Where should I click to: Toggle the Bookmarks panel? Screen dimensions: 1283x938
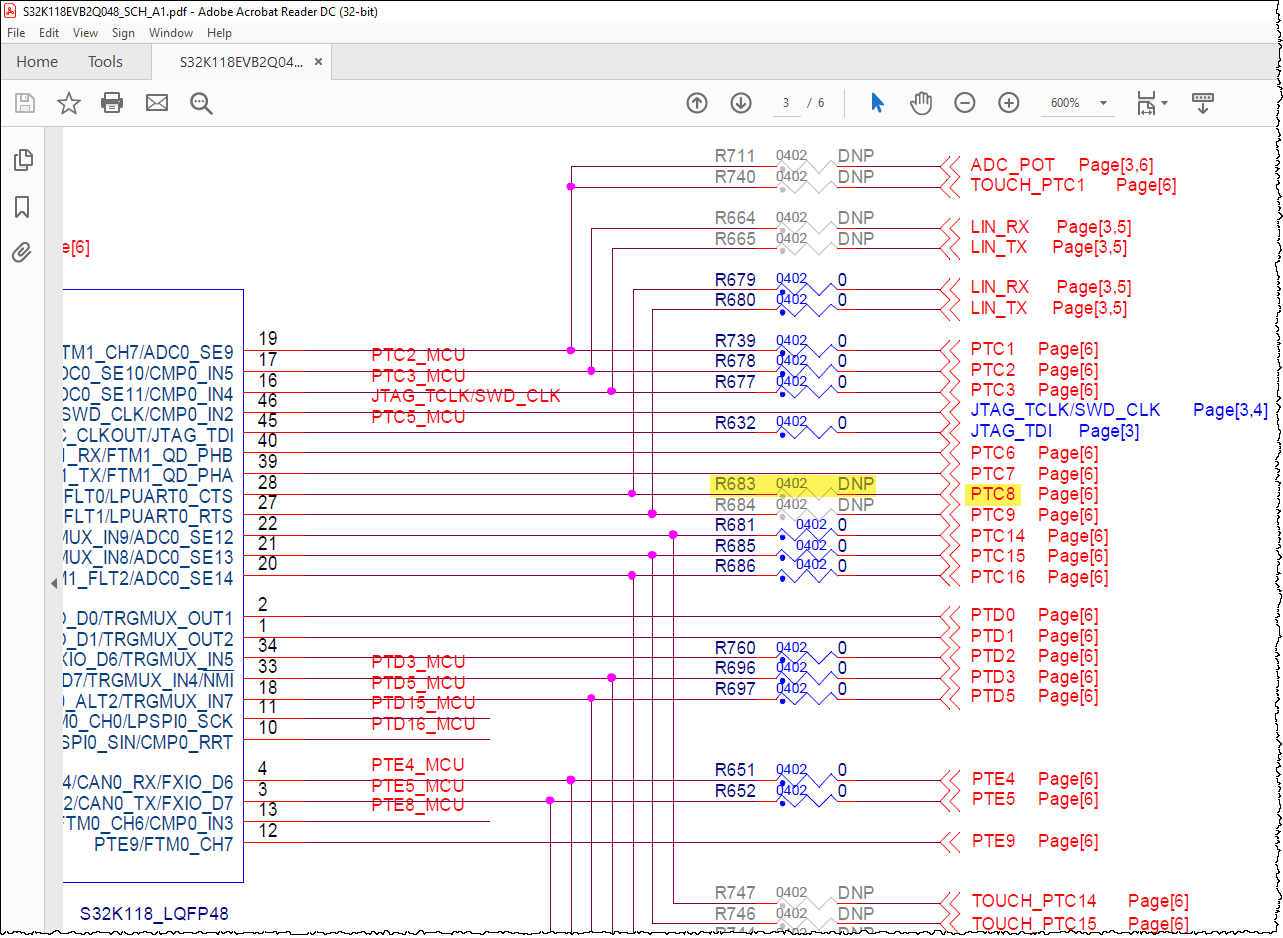click(22, 207)
